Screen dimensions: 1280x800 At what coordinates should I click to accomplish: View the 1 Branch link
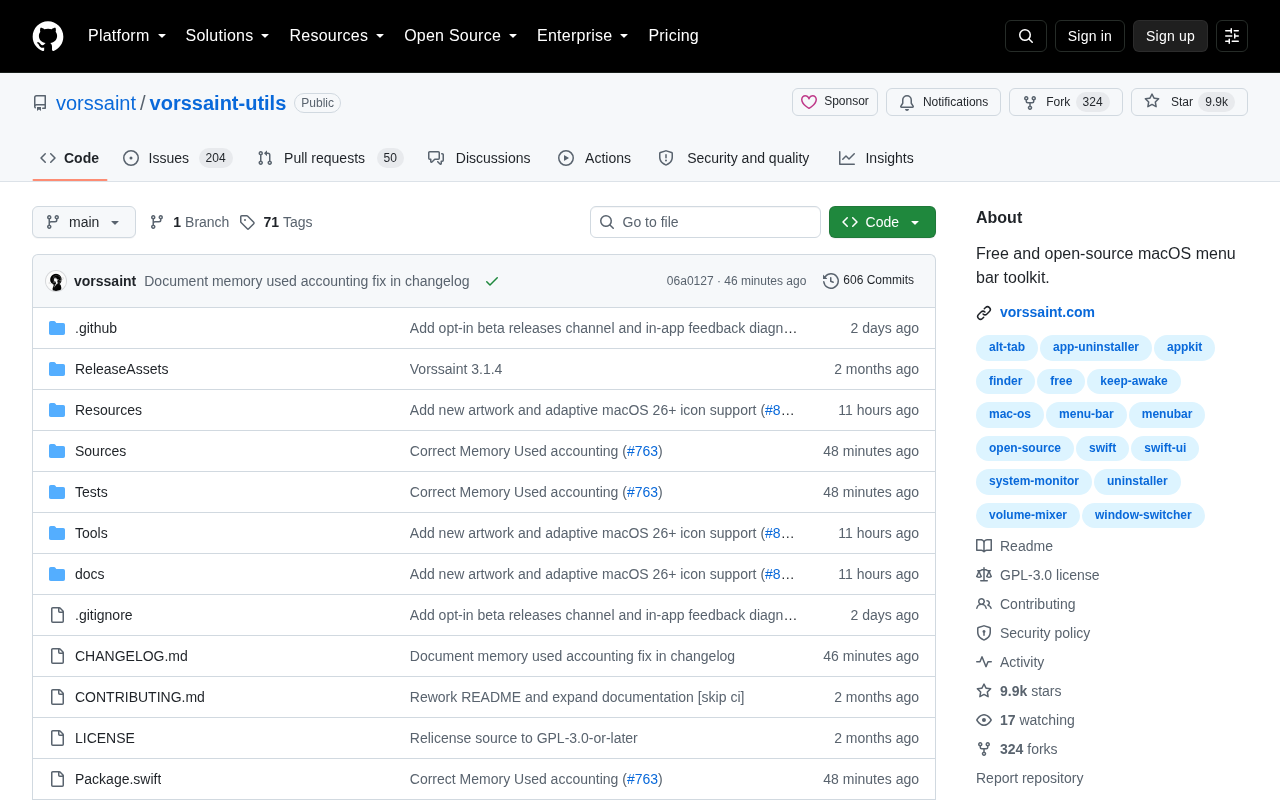click(190, 222)
